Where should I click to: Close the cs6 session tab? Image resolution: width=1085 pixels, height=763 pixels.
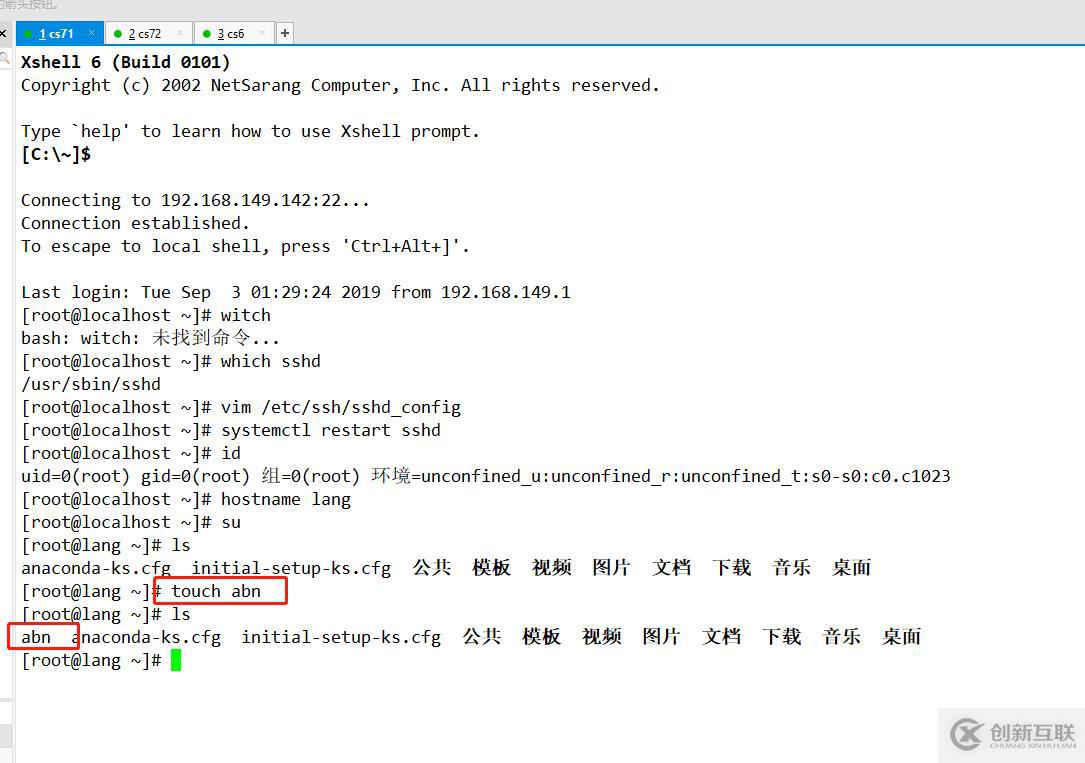pos(262,33)
